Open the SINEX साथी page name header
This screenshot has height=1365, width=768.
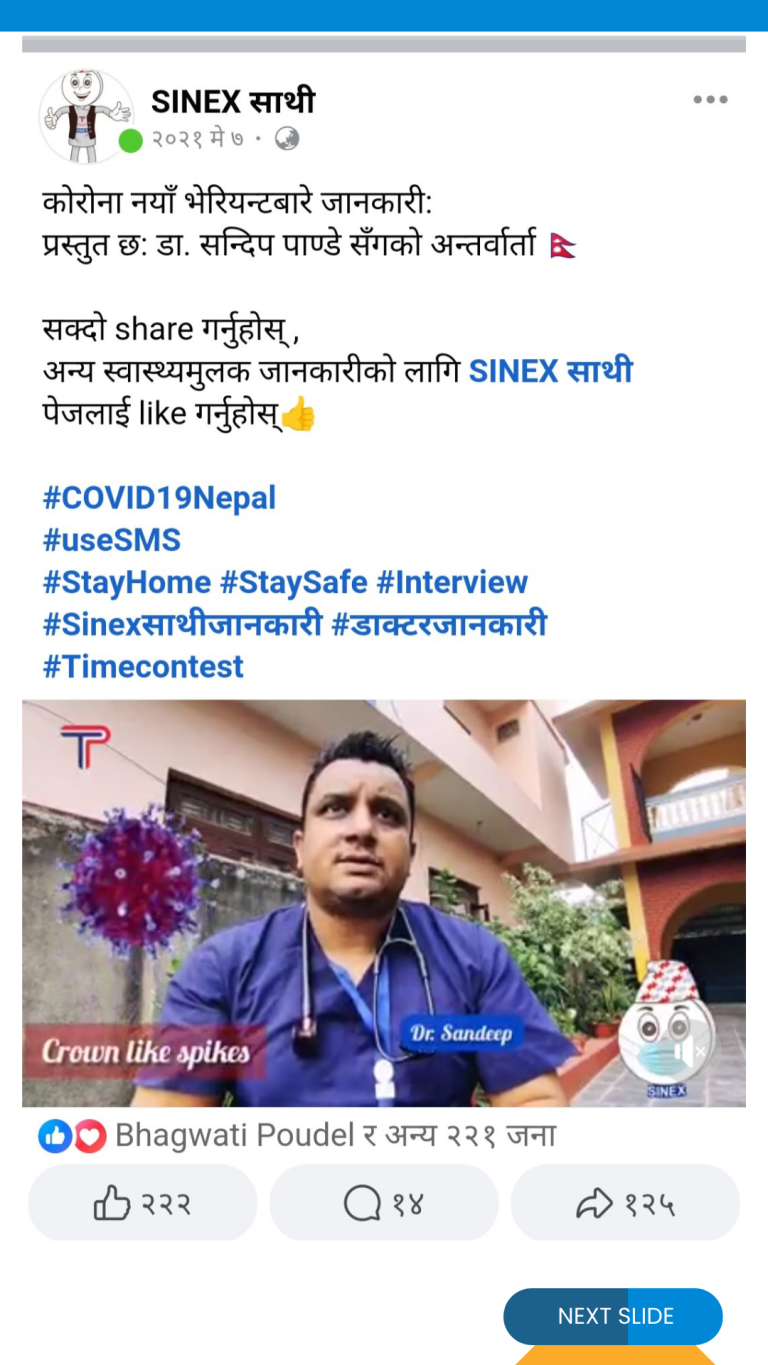tap(233, 101)
